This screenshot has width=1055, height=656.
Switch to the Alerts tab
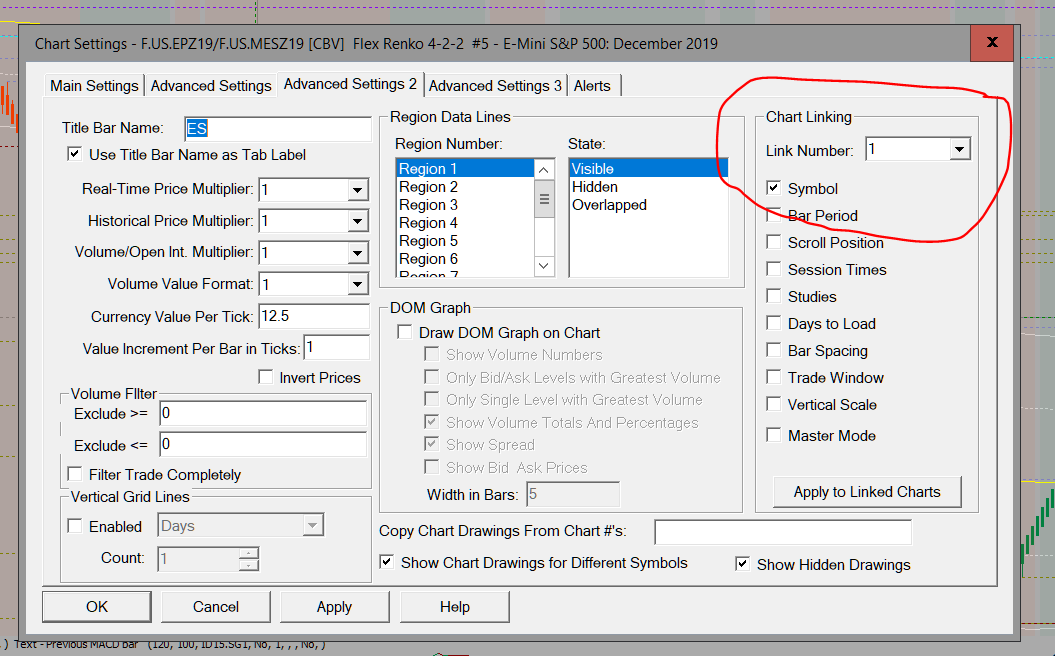point(592,85)
